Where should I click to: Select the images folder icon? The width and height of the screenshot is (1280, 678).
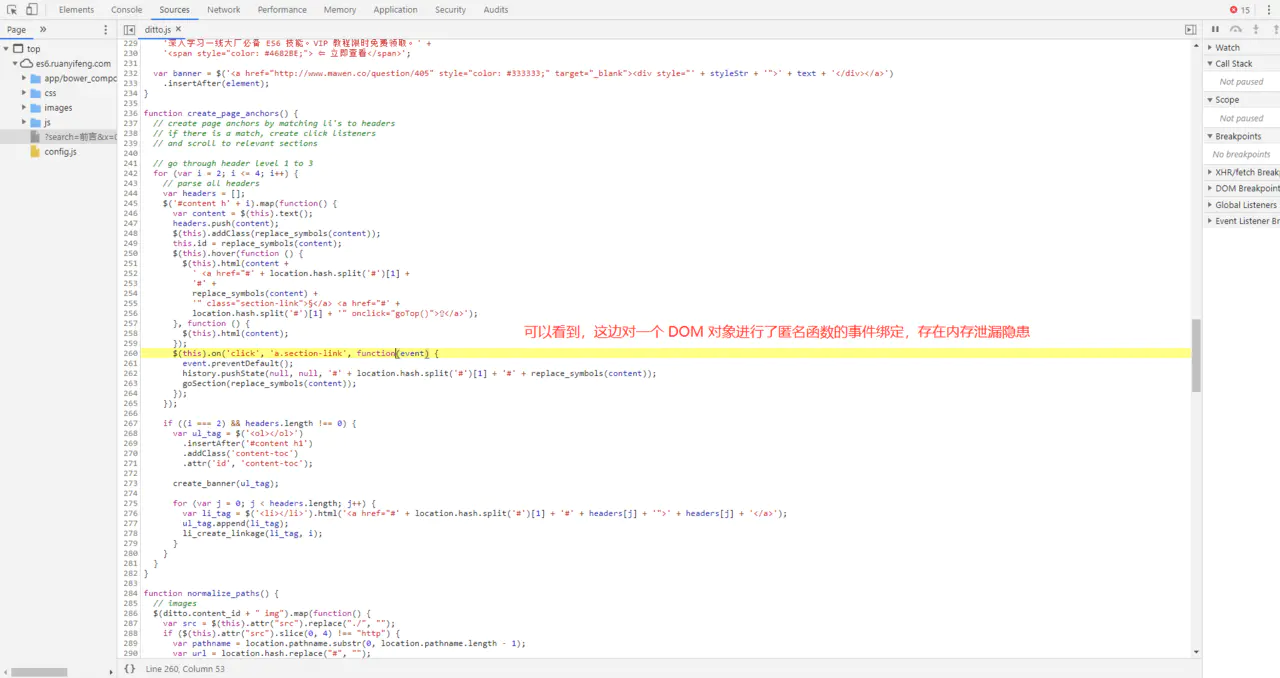(x=36, y=108)
